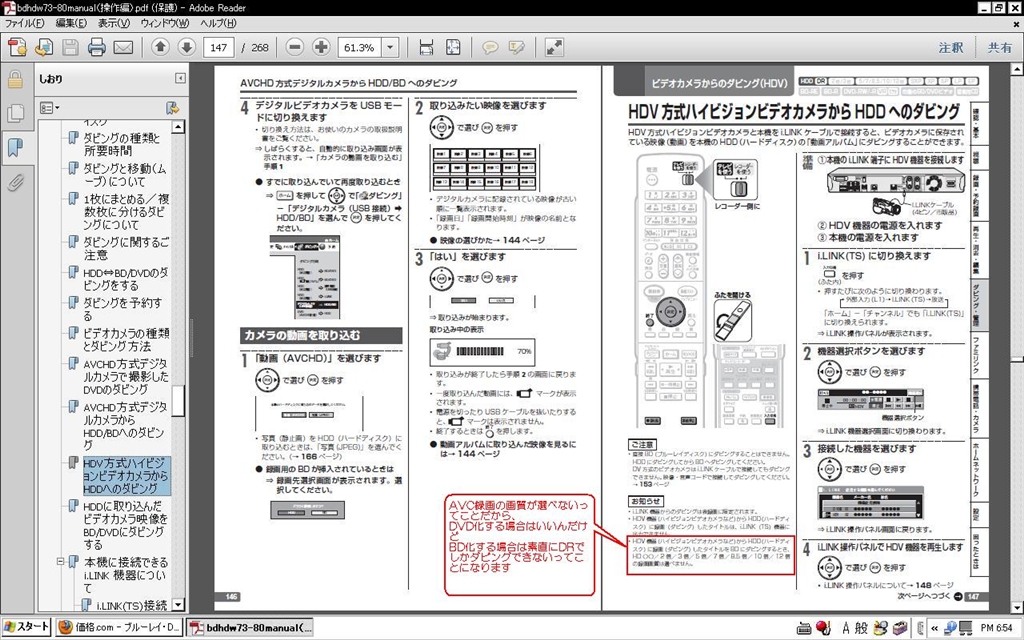Collapse the 本機に接続できるi.LINK機器について bookmark
This screenshot has width=1024, height=640.
click(x=60, y=562)
